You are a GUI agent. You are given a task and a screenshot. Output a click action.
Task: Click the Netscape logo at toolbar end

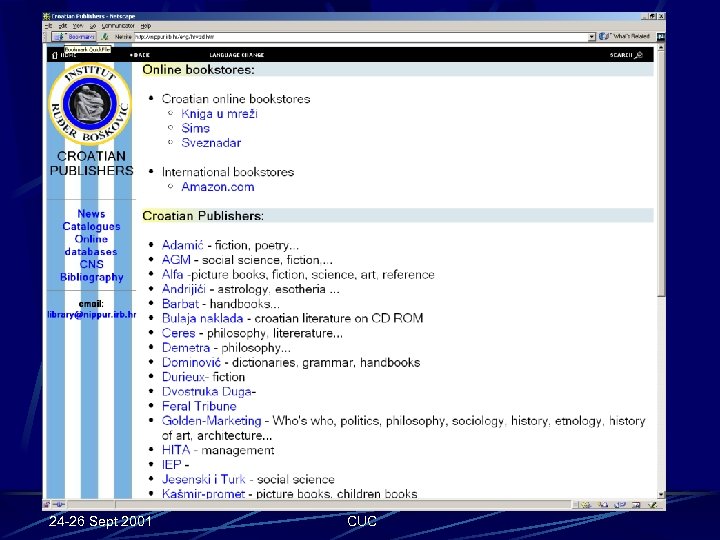pyautogui.click(x=661, y=36)
